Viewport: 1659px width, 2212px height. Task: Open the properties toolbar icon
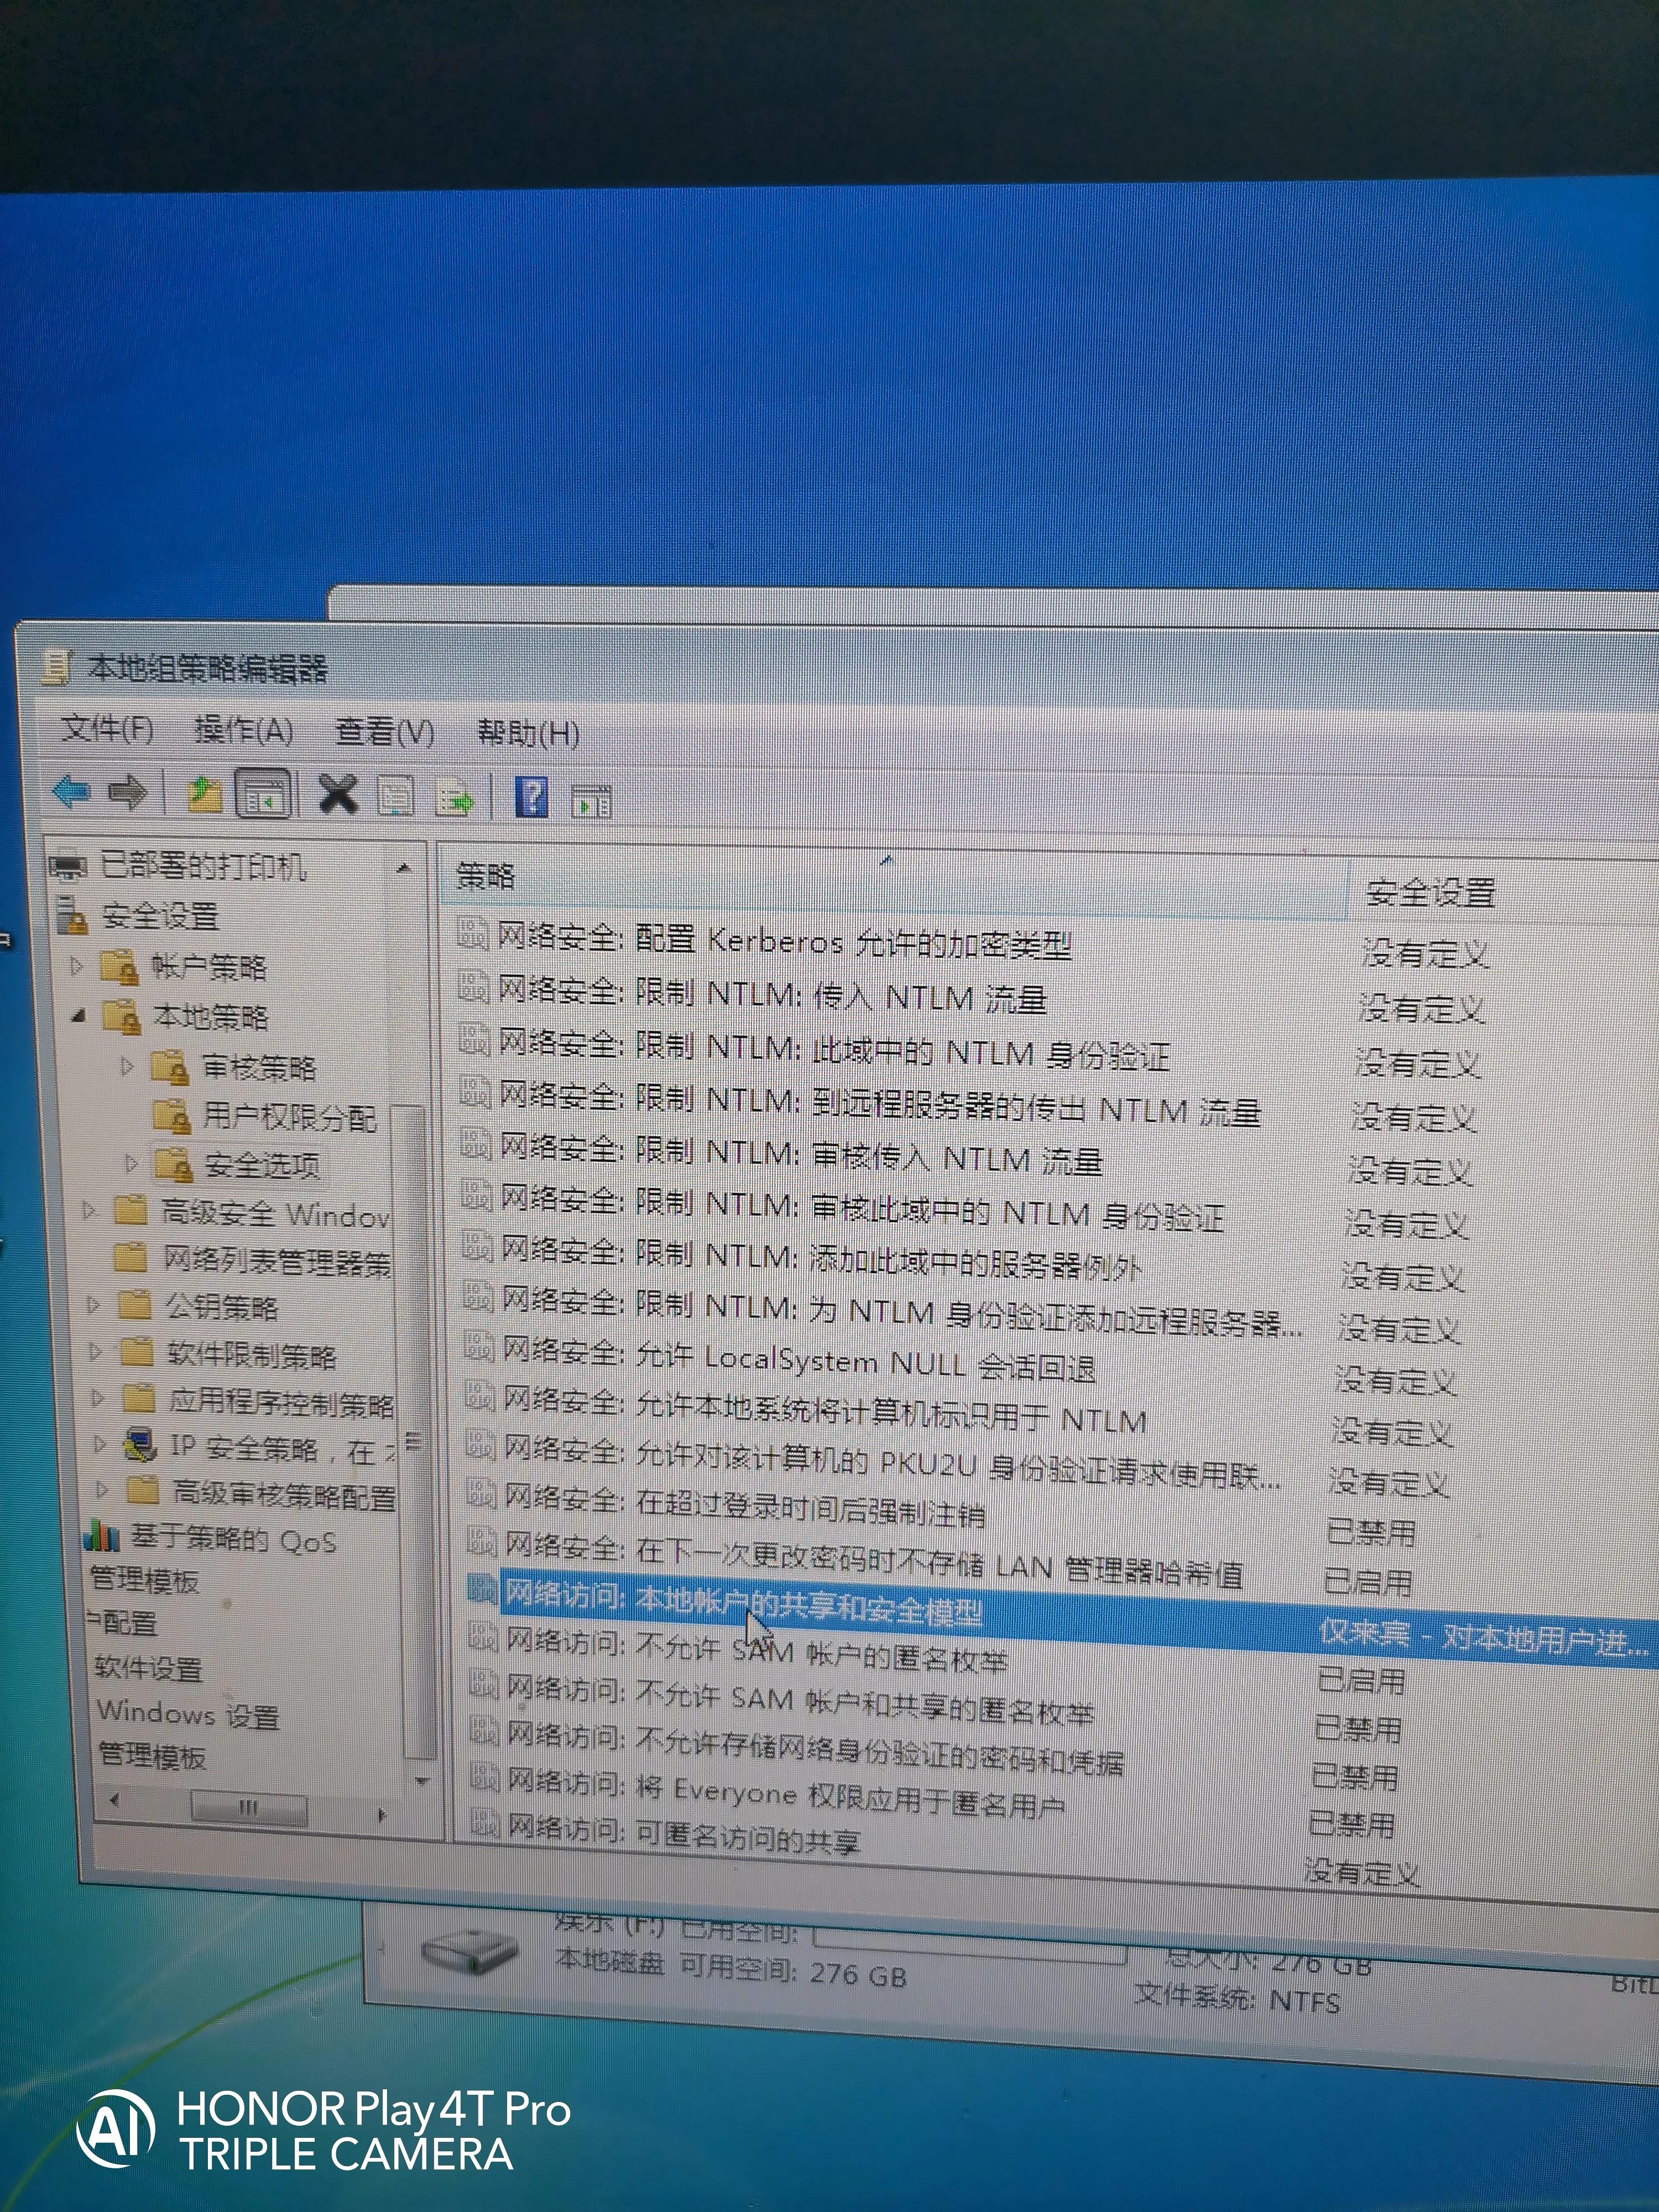pos(398,795)
